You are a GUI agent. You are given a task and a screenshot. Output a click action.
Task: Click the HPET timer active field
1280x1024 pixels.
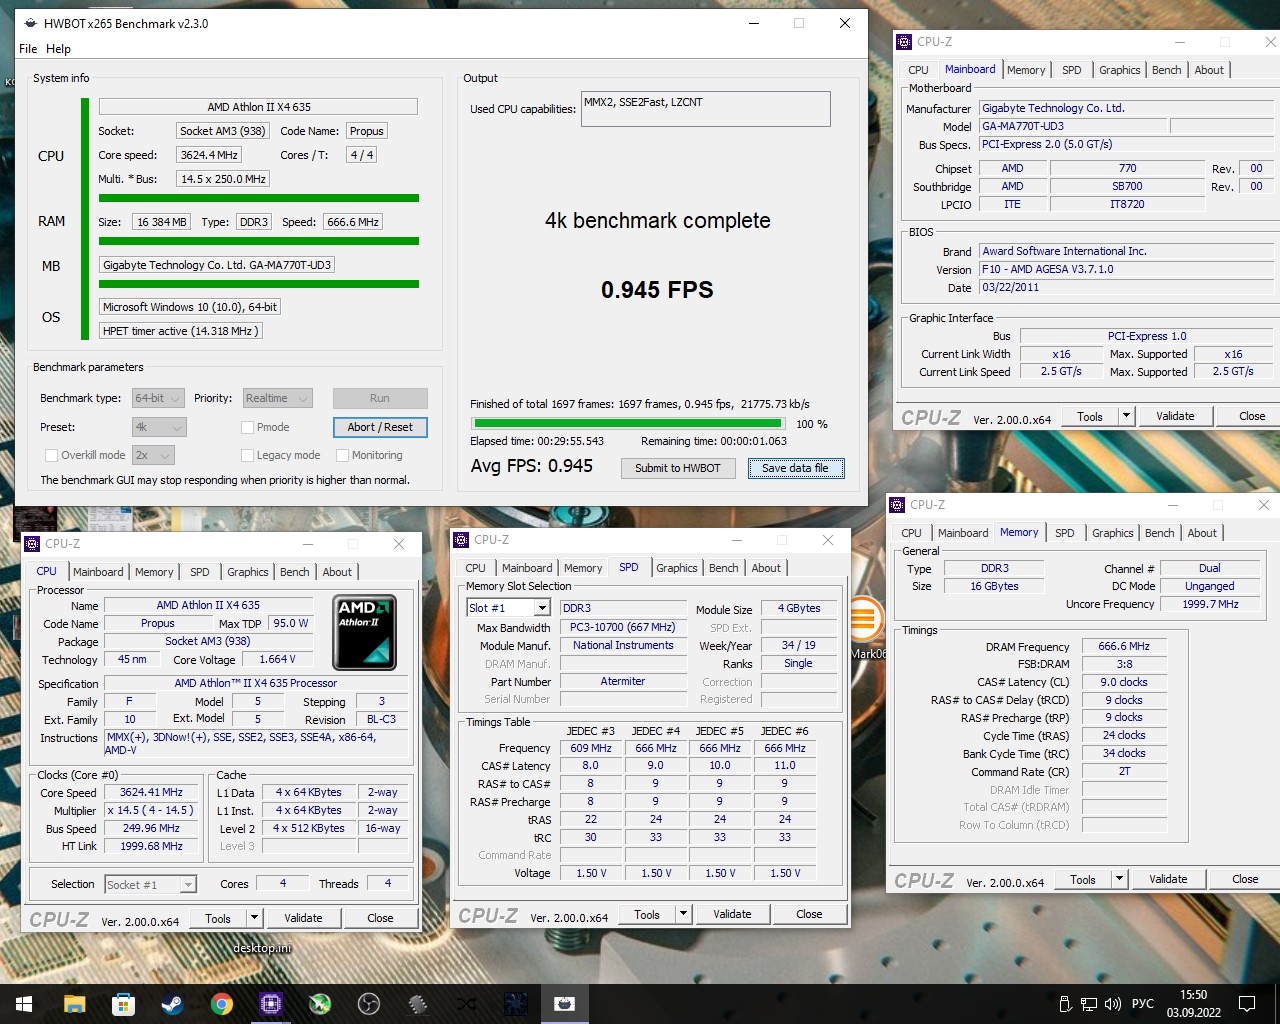click(x=181, y=331)
